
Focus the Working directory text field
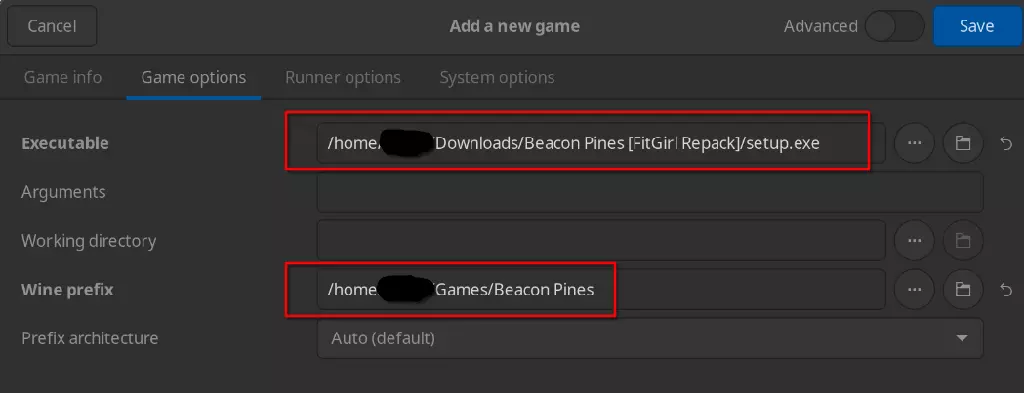601,241
